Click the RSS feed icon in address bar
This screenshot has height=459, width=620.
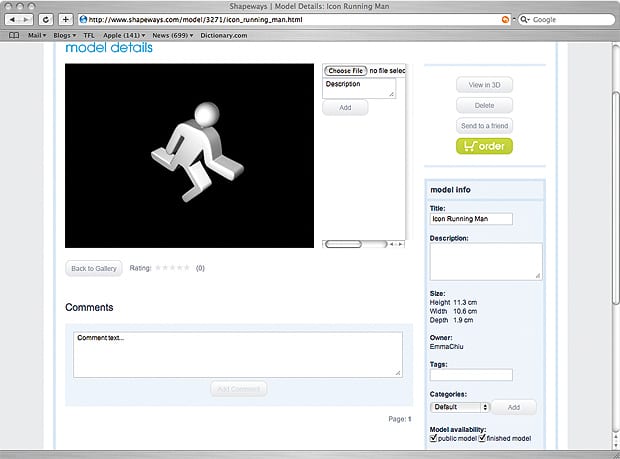(505, 19)
